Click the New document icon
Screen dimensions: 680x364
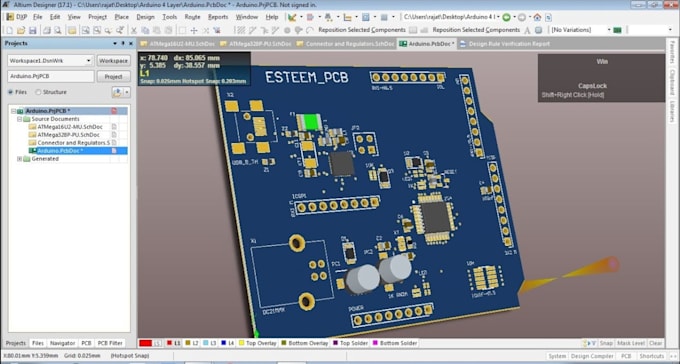click(x=10, y=30)
